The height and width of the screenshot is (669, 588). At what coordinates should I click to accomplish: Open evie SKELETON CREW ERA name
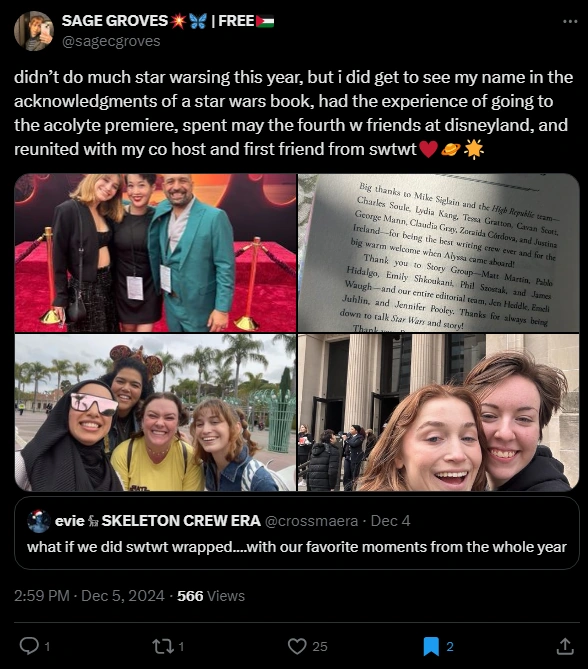[x=158, y=521]
